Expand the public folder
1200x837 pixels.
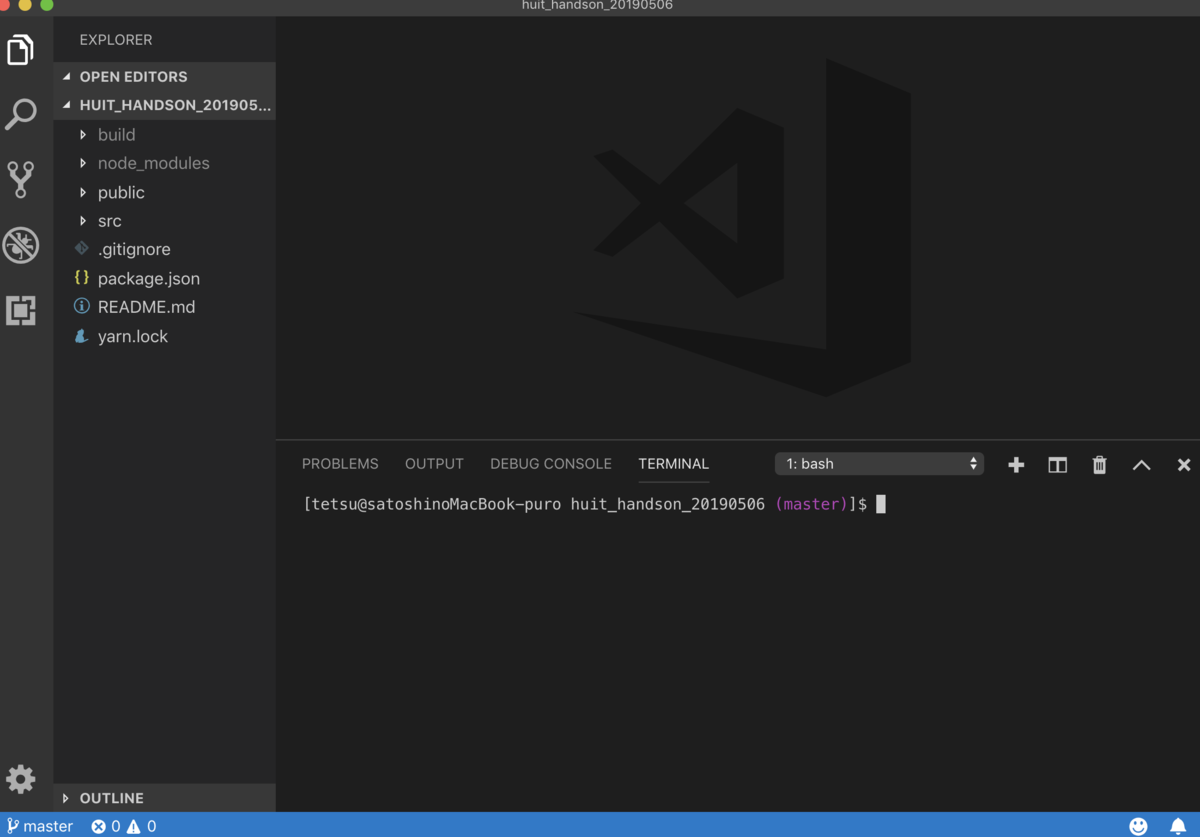(x=165, y=192)
